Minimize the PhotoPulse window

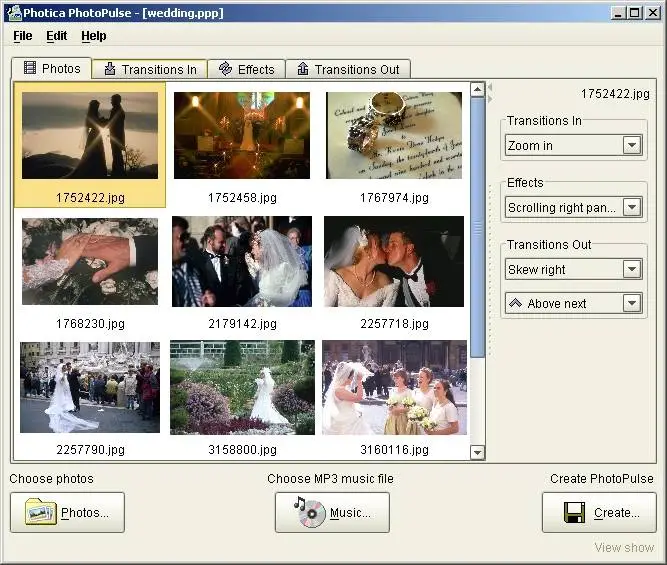pos(618,13)
